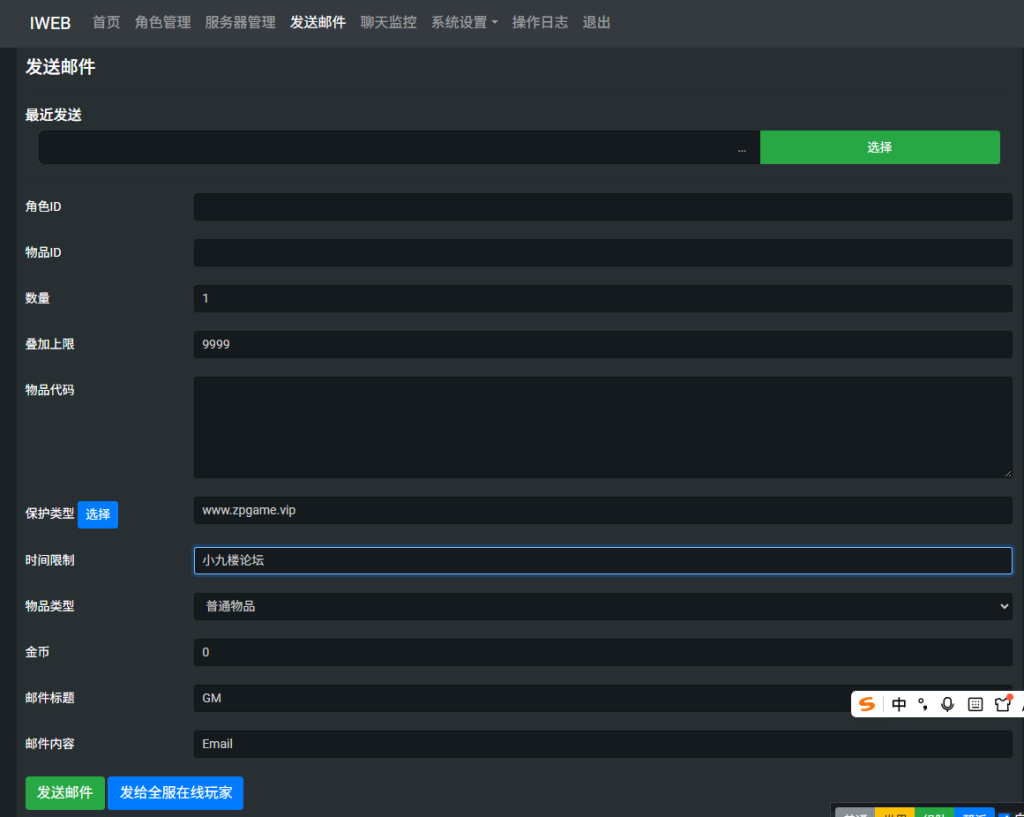Click the 物品代码 label
Image resolution: width=1024 pixels, height=817 pixels.
50,390
